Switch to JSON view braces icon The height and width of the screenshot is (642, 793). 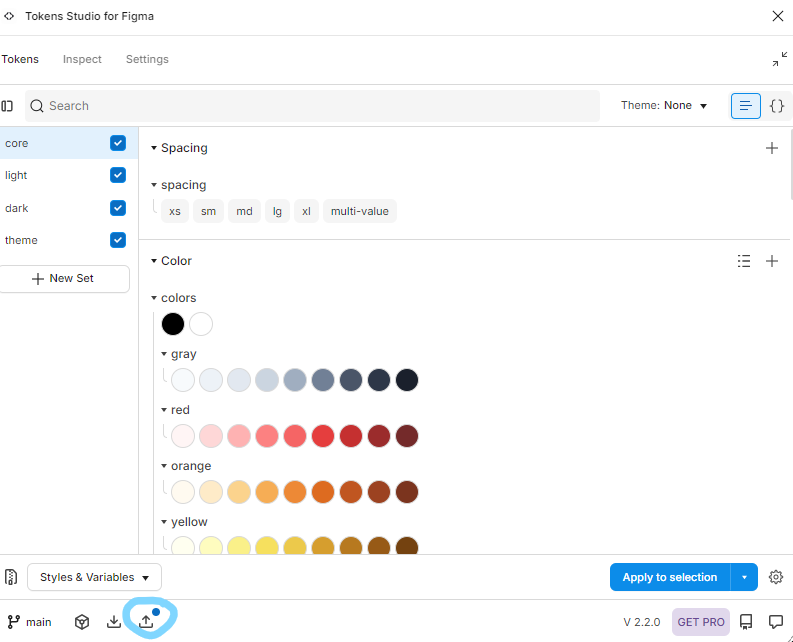coord(776,106)
